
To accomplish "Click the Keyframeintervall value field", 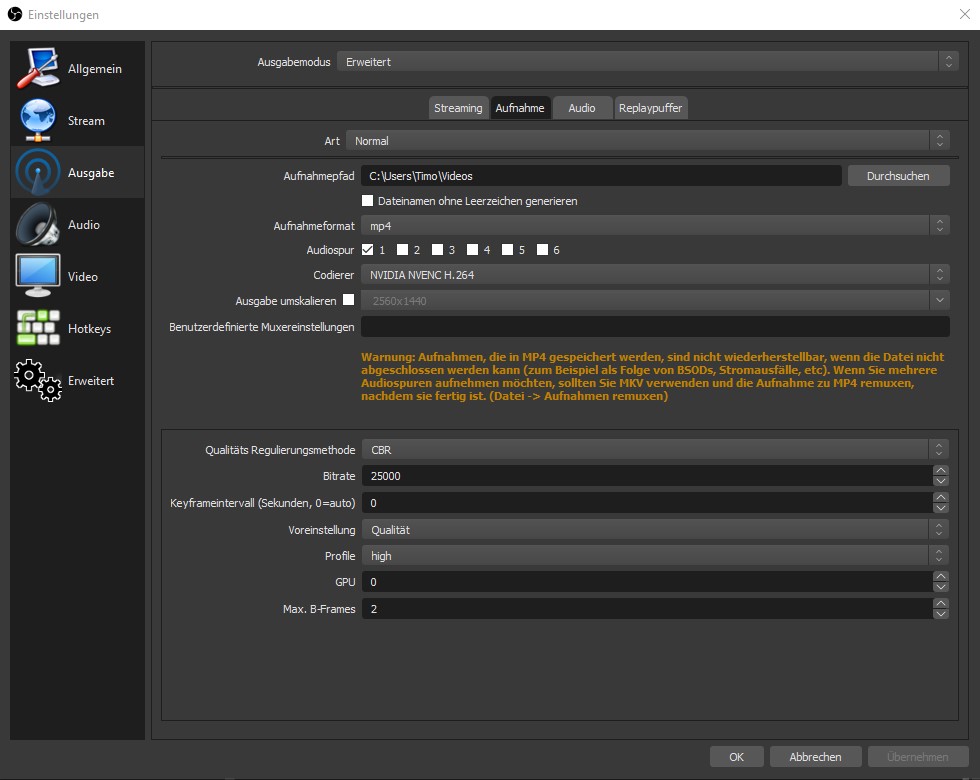I will pos(648,502).
